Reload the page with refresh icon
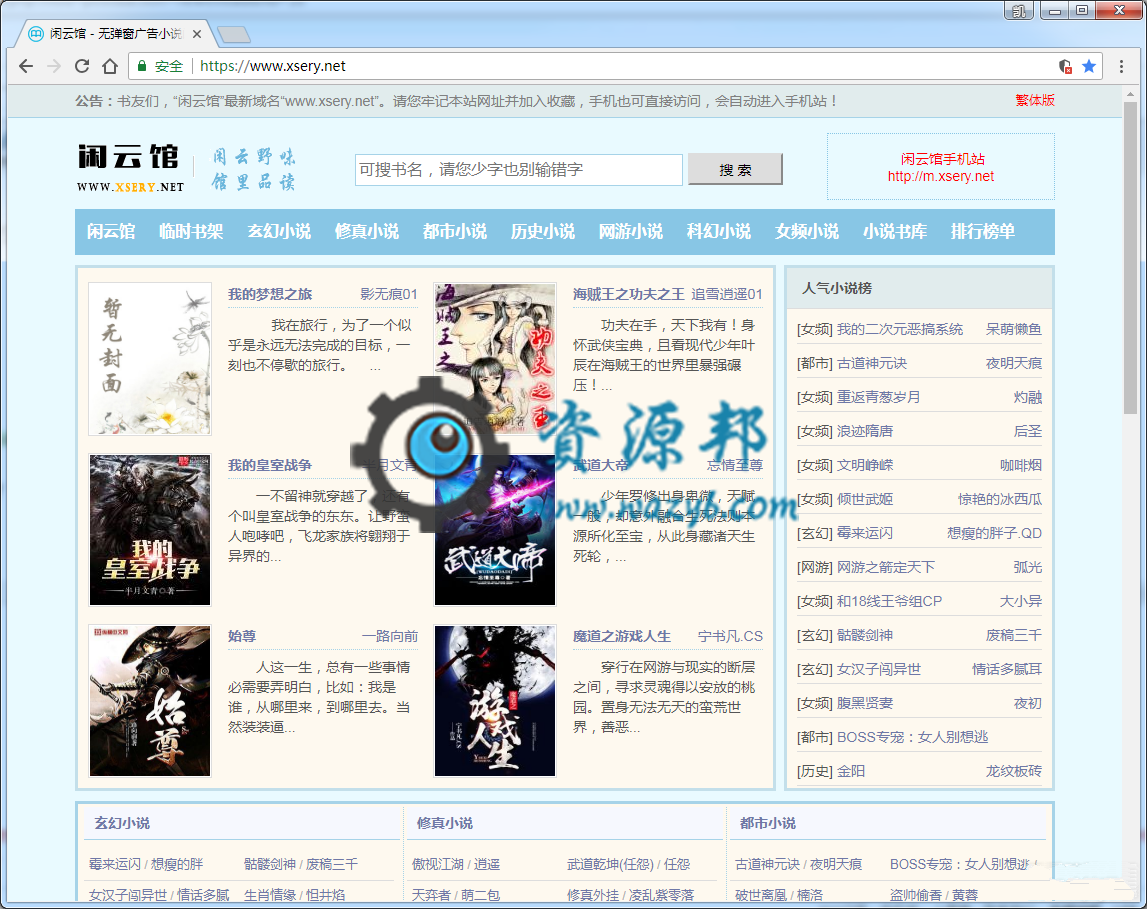The width and height of the screenshot is (1147, 909). 82,66
